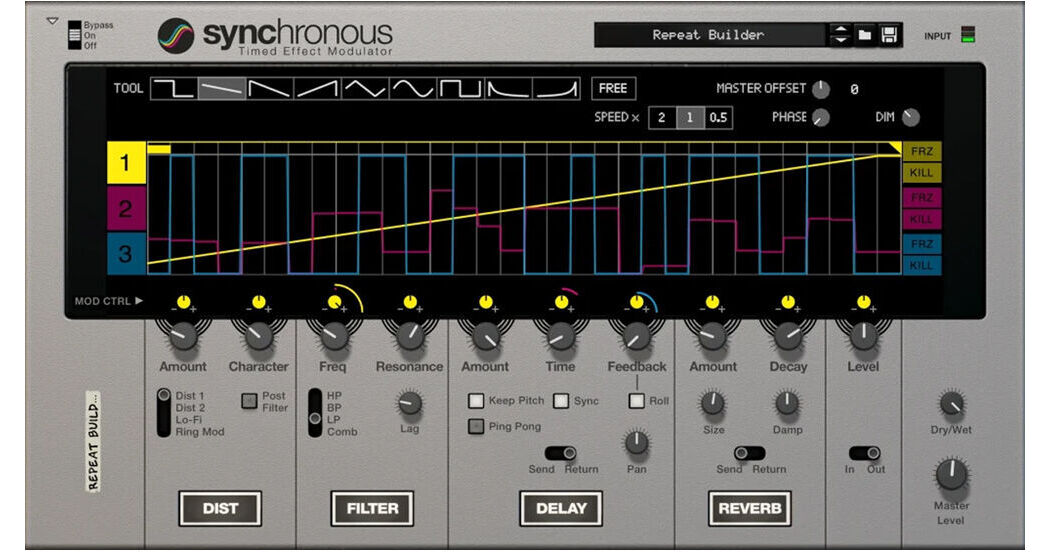Click the REPEAT BUILD name tape label
This screenshot has height=552, width=1051.
[x=93, y=441]
